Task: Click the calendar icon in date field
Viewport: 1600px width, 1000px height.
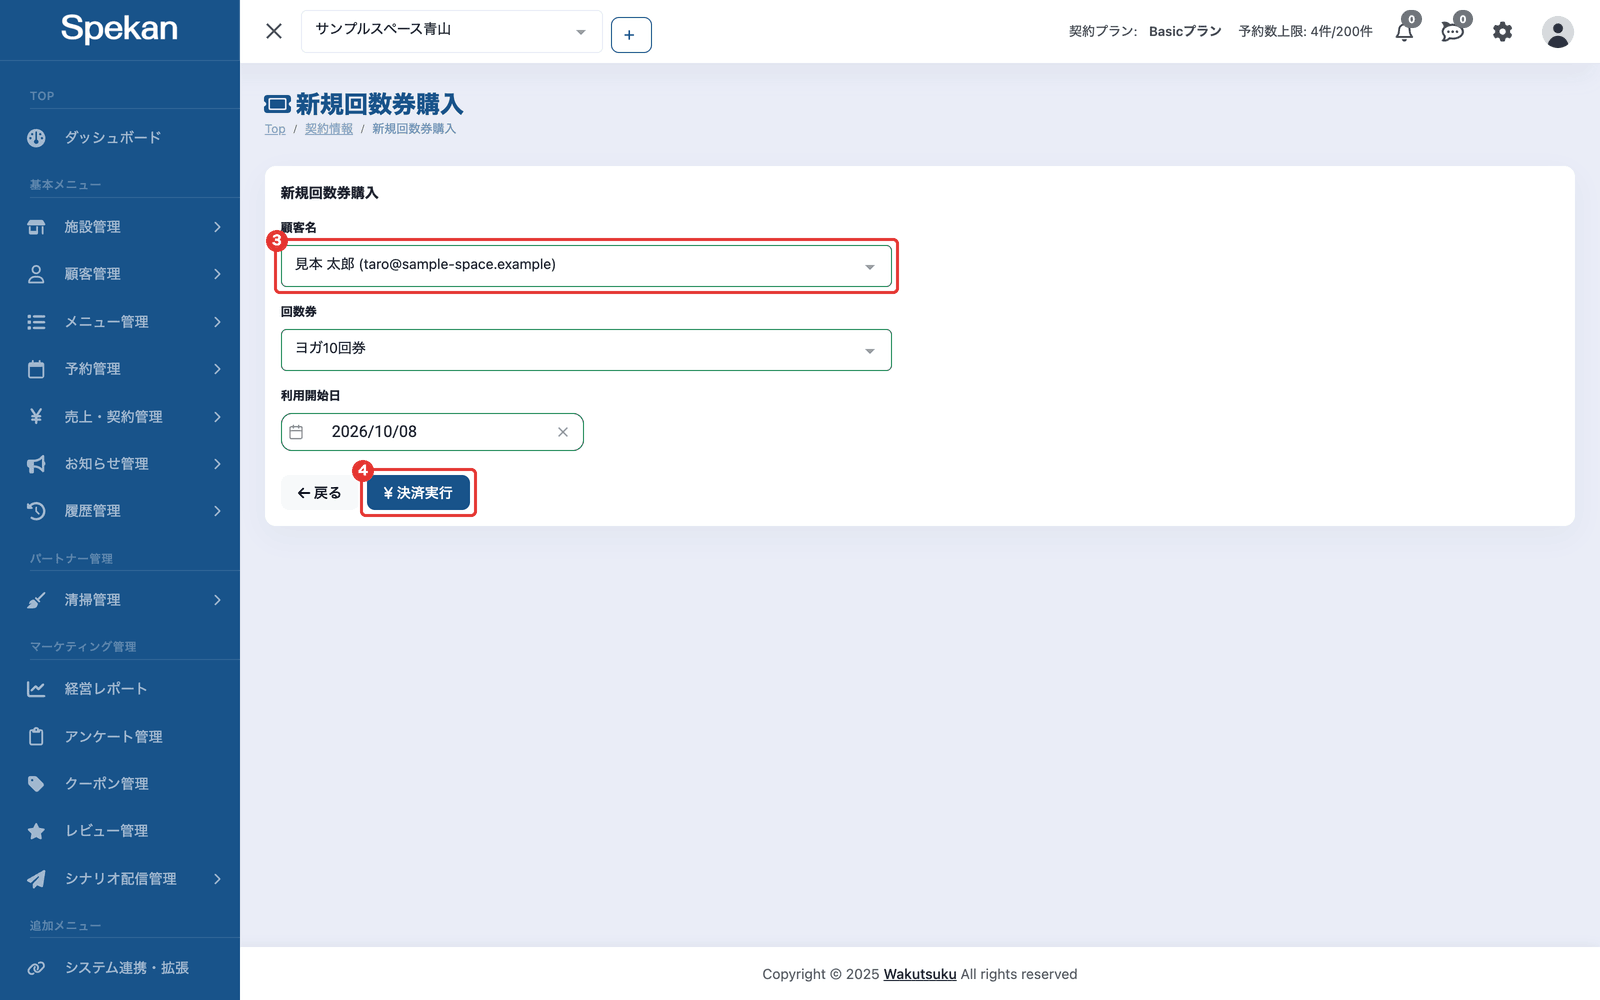Action: [x=296, y=432]
